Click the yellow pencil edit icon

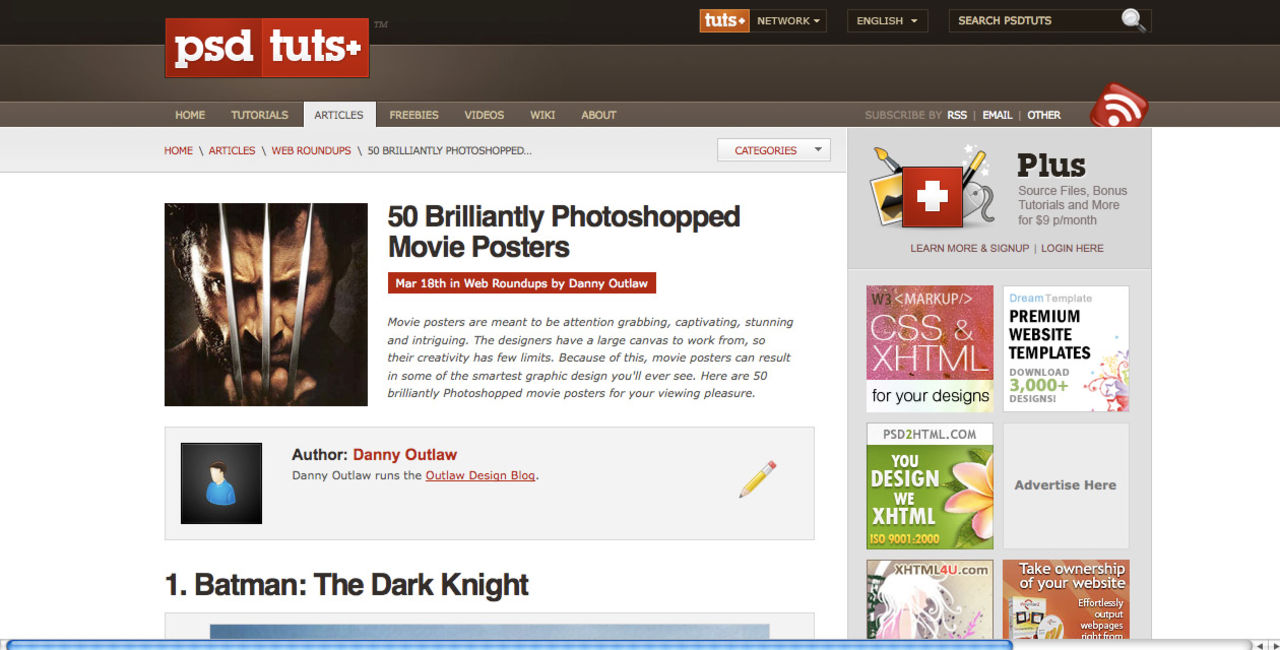coord(757,479)
